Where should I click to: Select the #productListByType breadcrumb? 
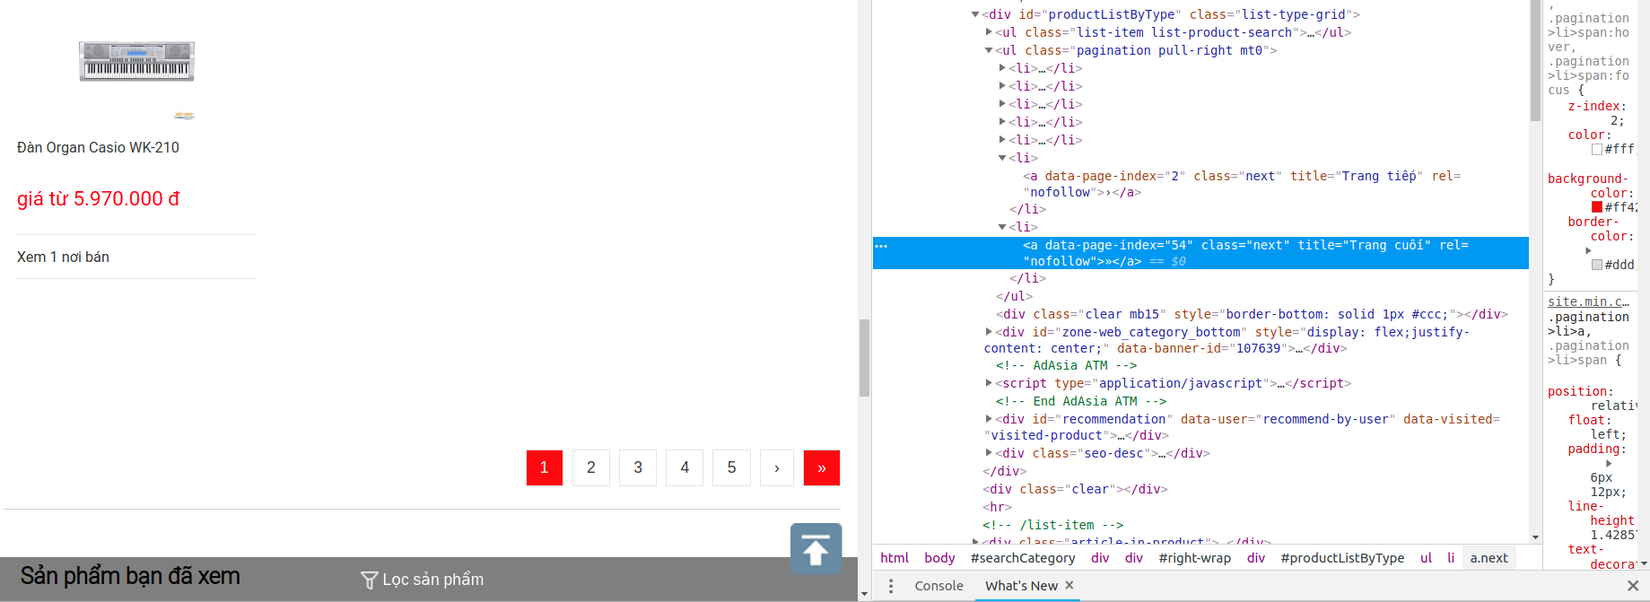pyautogui.click(x=1342, y=558)
